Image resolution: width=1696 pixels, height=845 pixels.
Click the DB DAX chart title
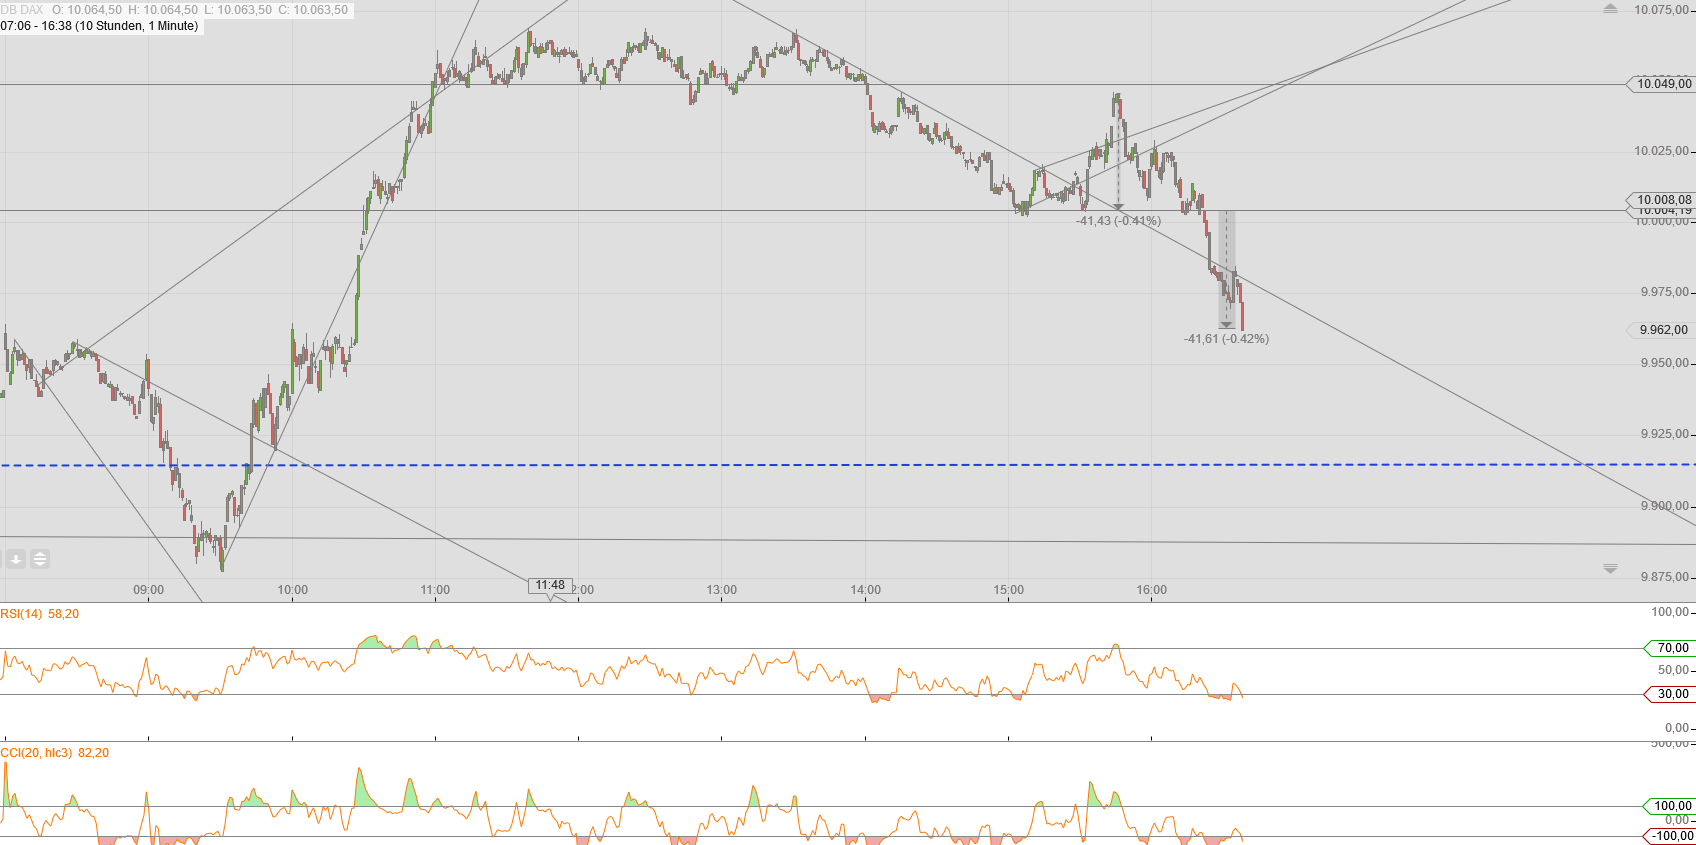pyautogui.click(x=22, y=10)
